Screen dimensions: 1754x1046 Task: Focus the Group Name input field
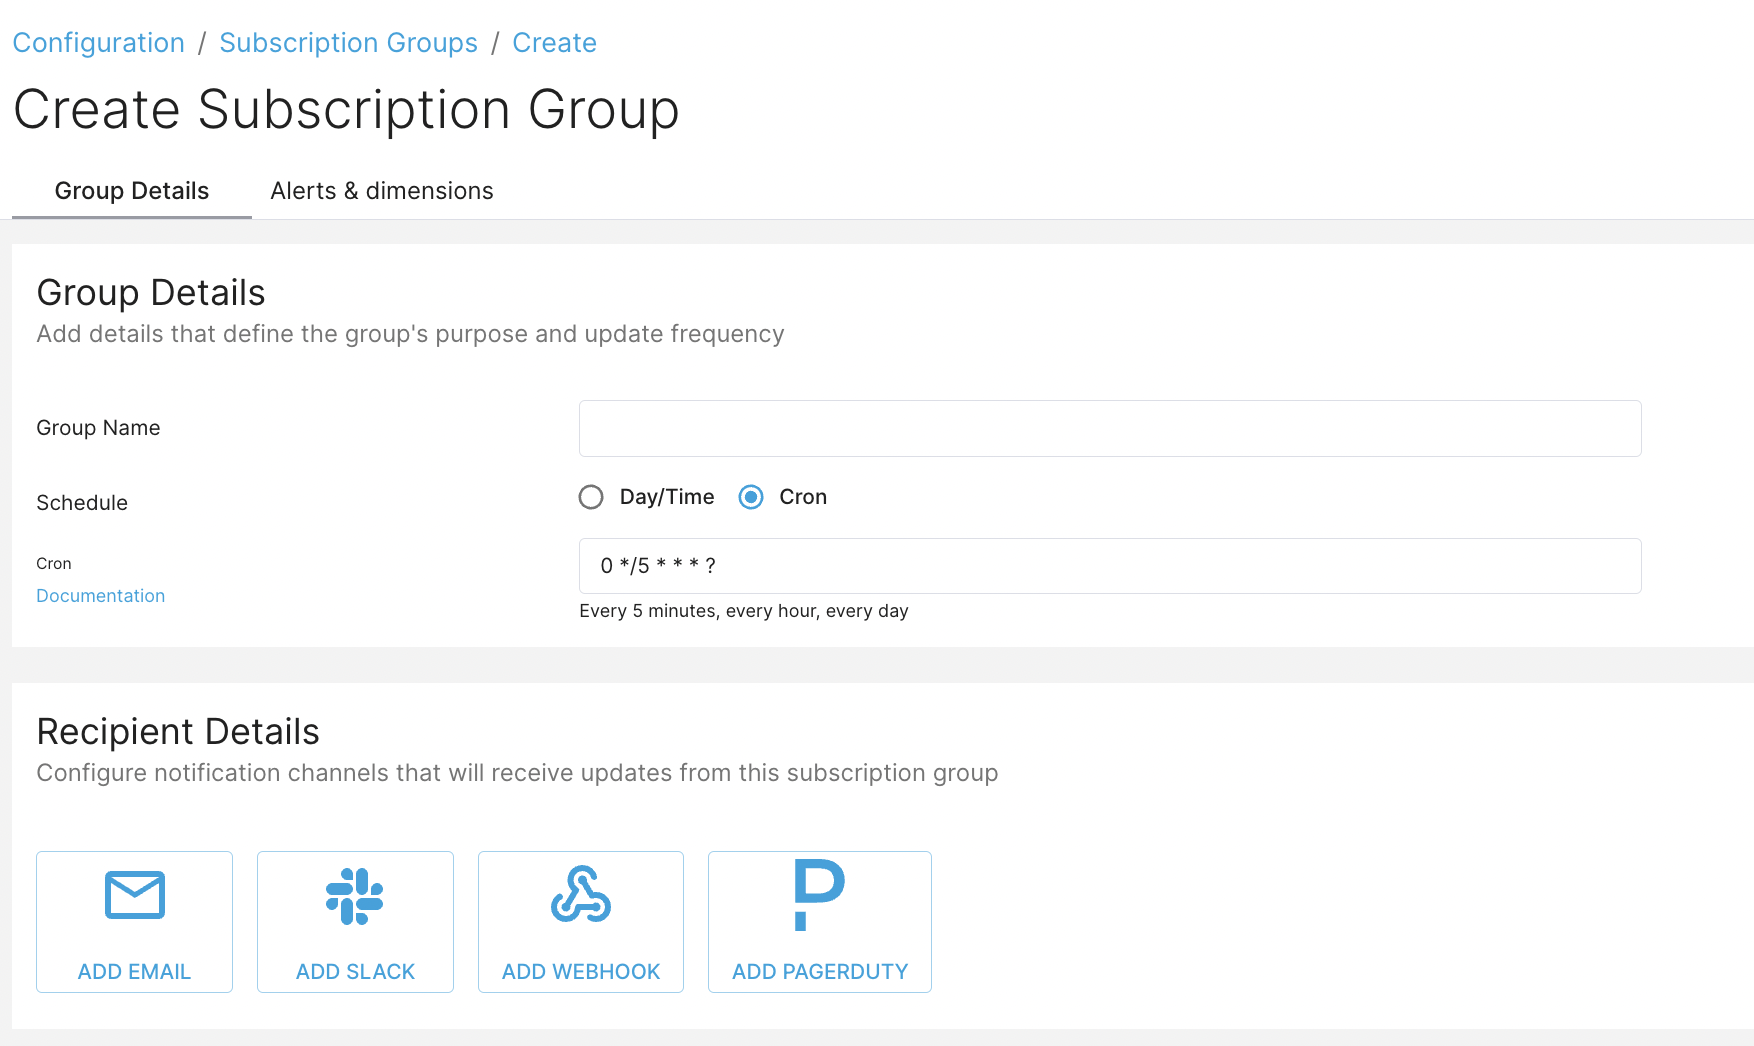pos(1110,429)
